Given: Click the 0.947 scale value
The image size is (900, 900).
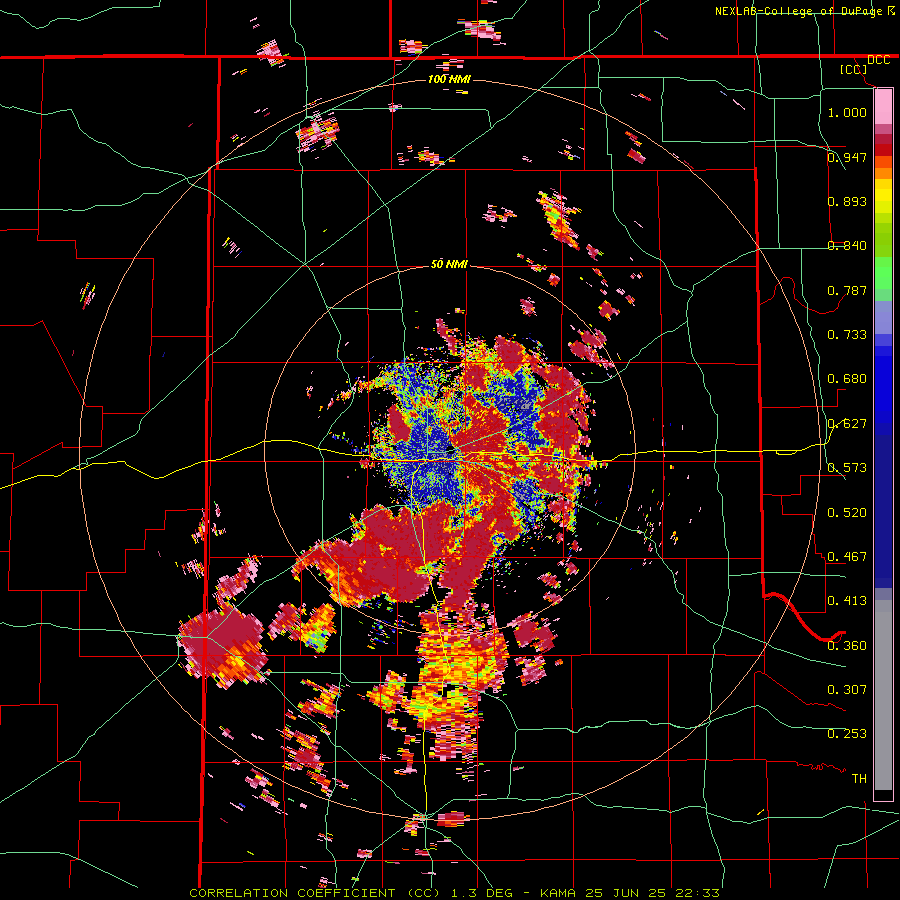Looking at the screenshot, I should (x=847, y=157).
